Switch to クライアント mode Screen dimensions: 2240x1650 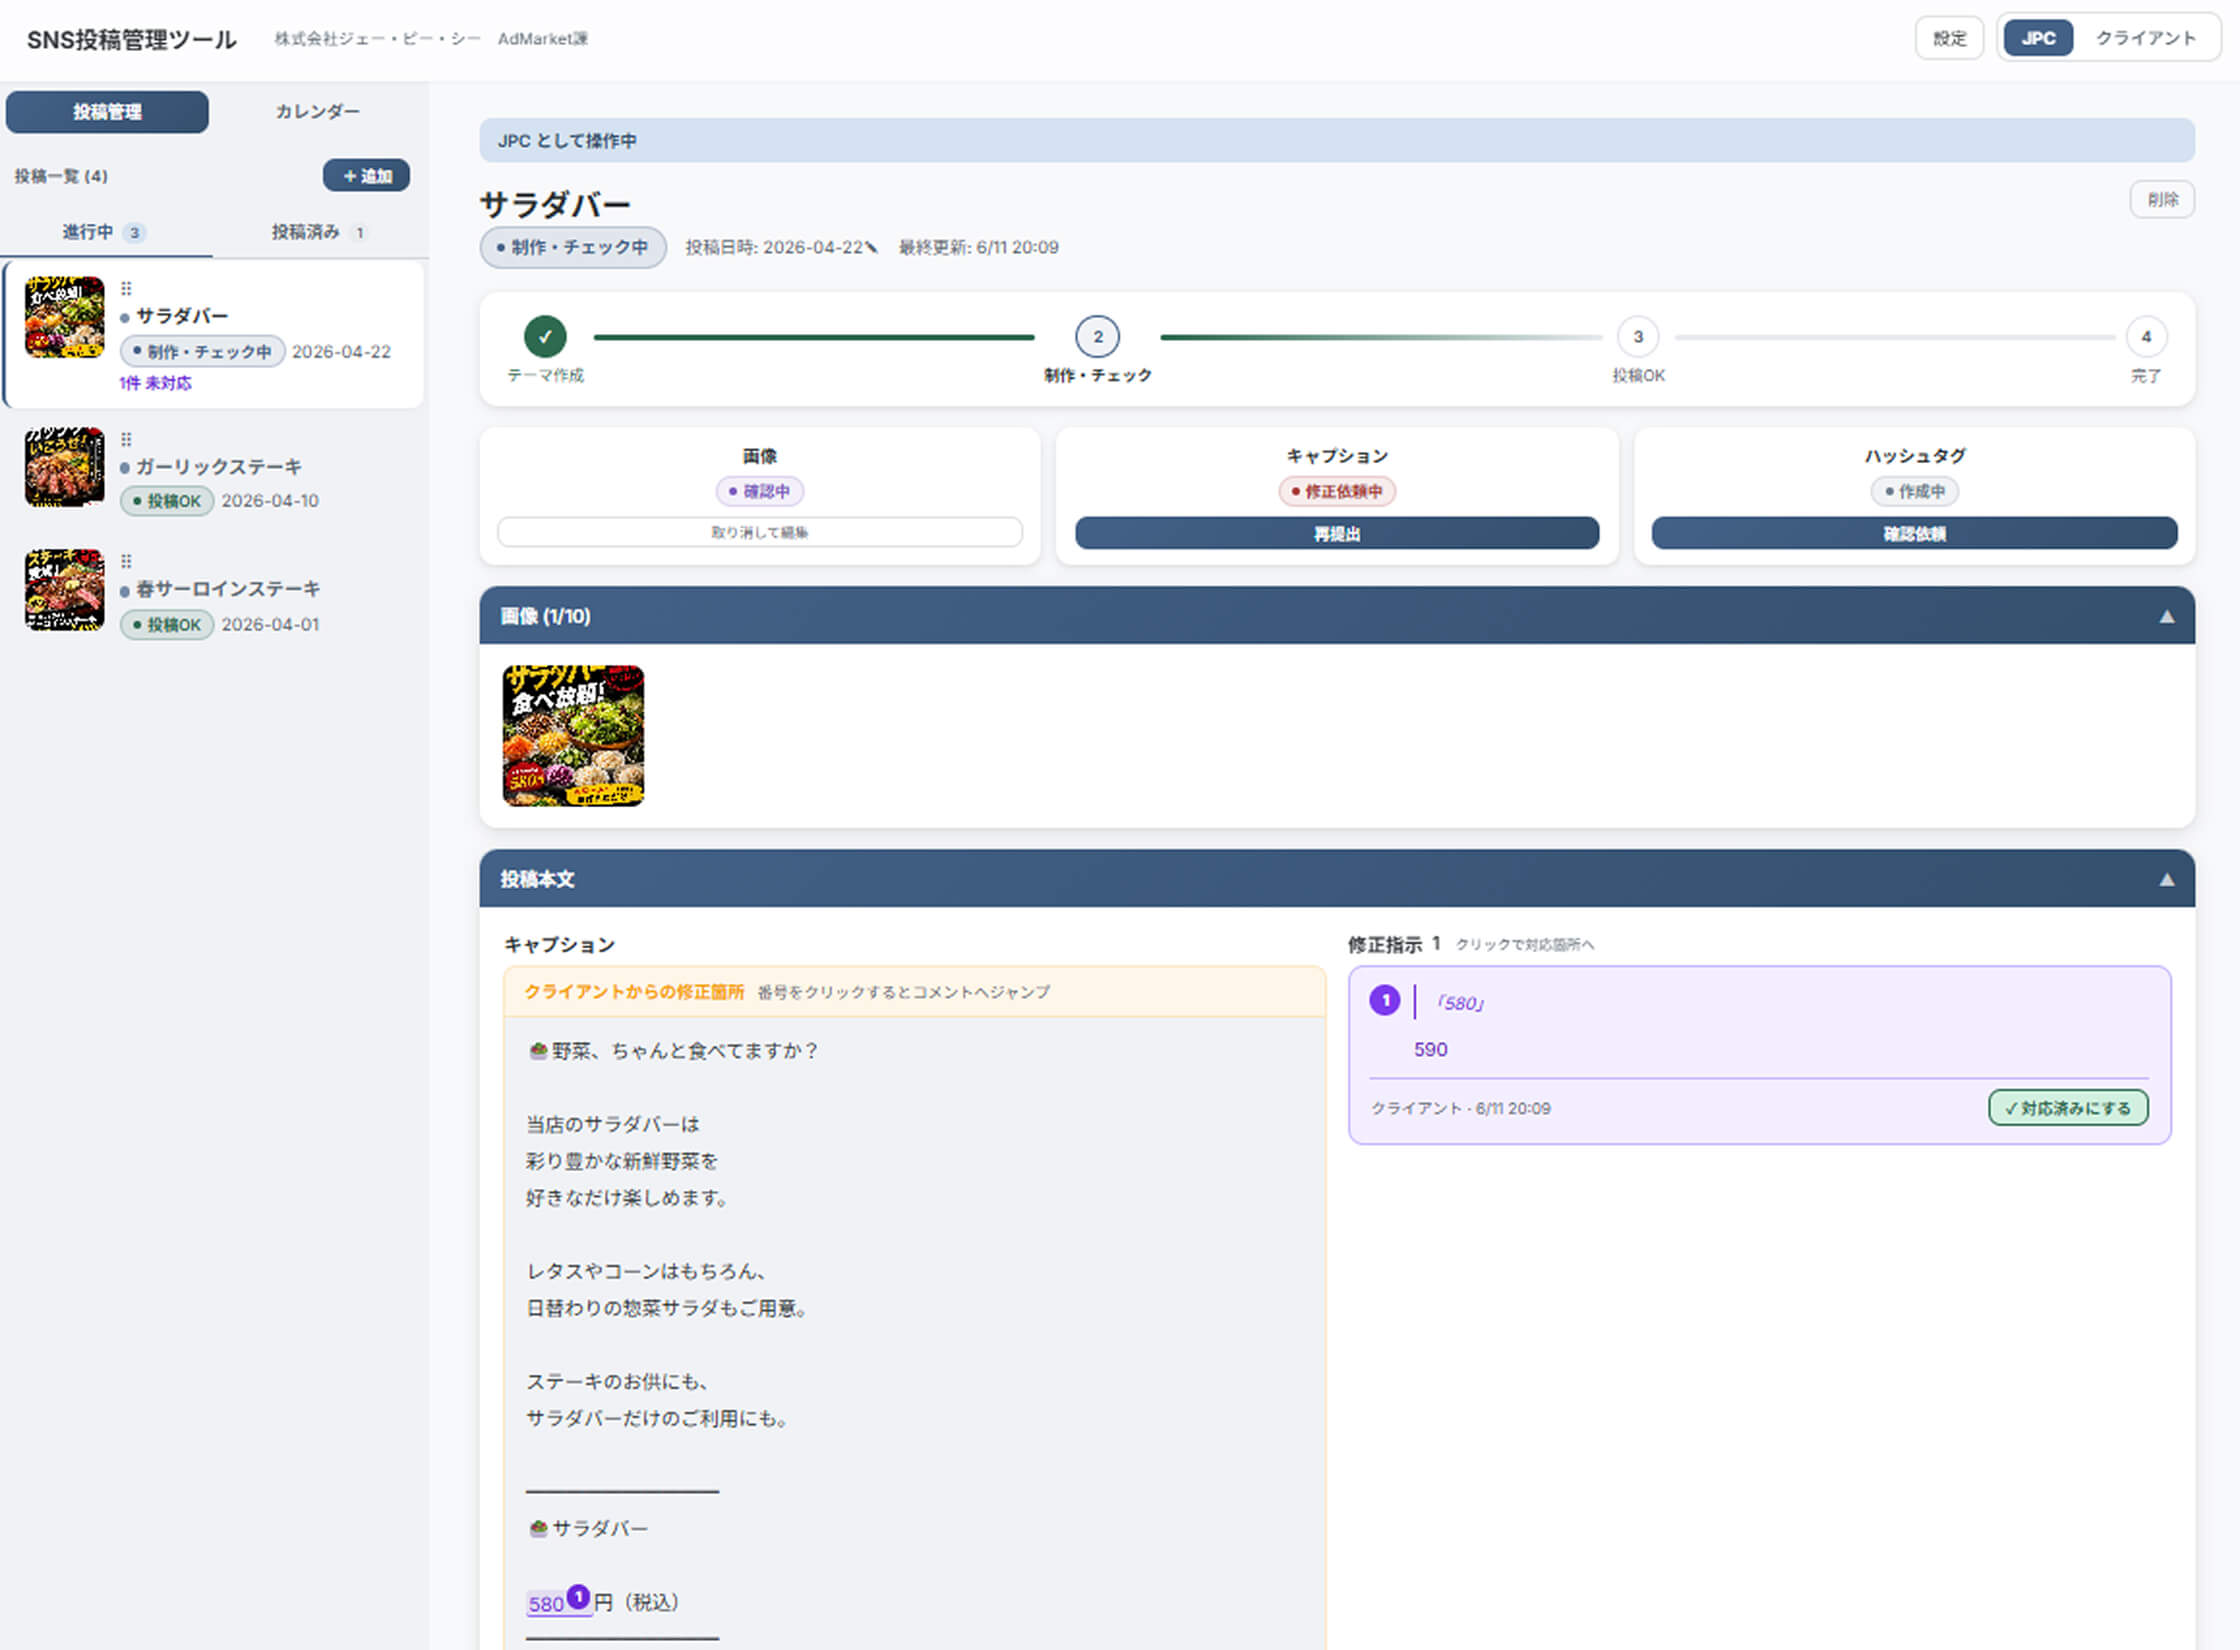[2145, 38]
